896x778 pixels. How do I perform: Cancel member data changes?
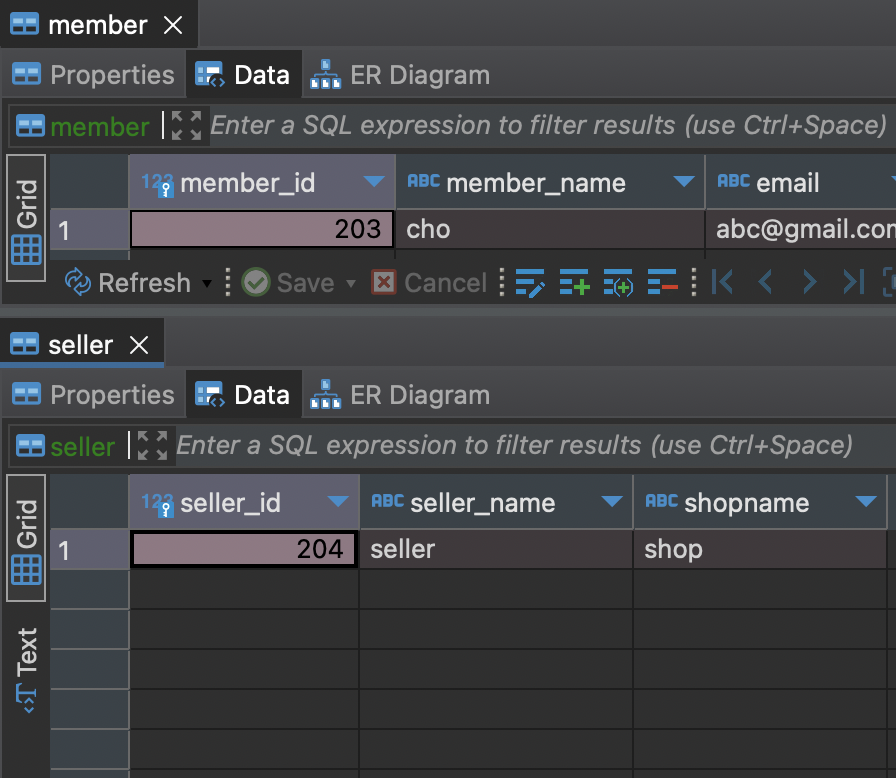pos(429,283)
